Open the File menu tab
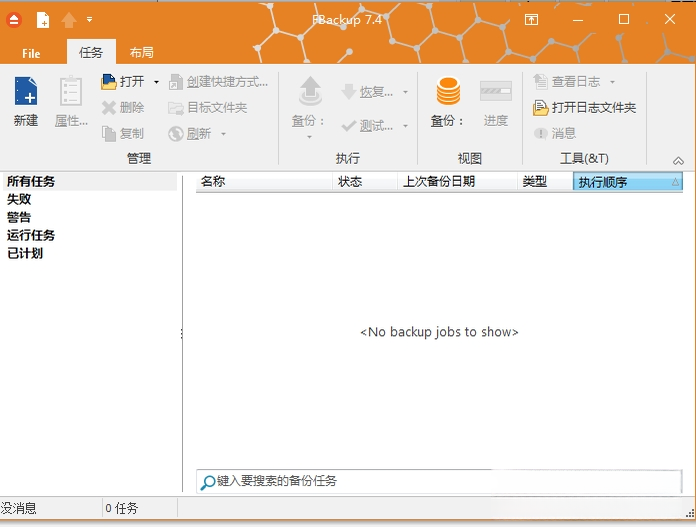The width and height of the screenshot is (696, 527). (31, 53)
